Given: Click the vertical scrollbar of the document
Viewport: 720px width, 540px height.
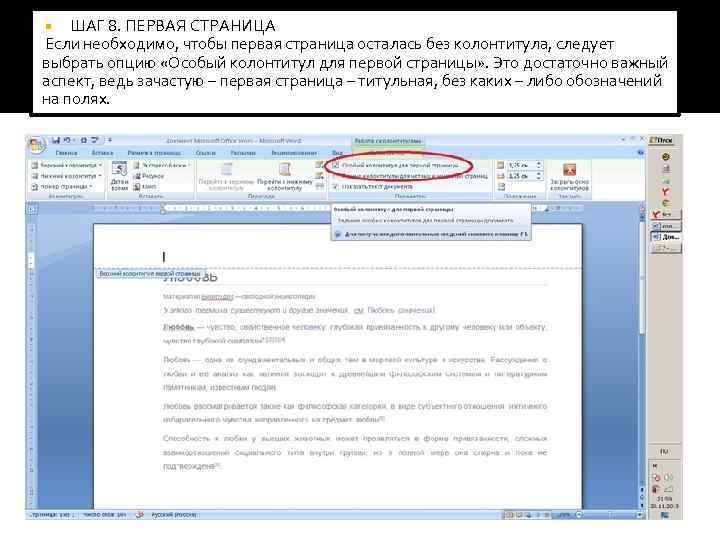Looking at the screenshot, I should [642, 276].
